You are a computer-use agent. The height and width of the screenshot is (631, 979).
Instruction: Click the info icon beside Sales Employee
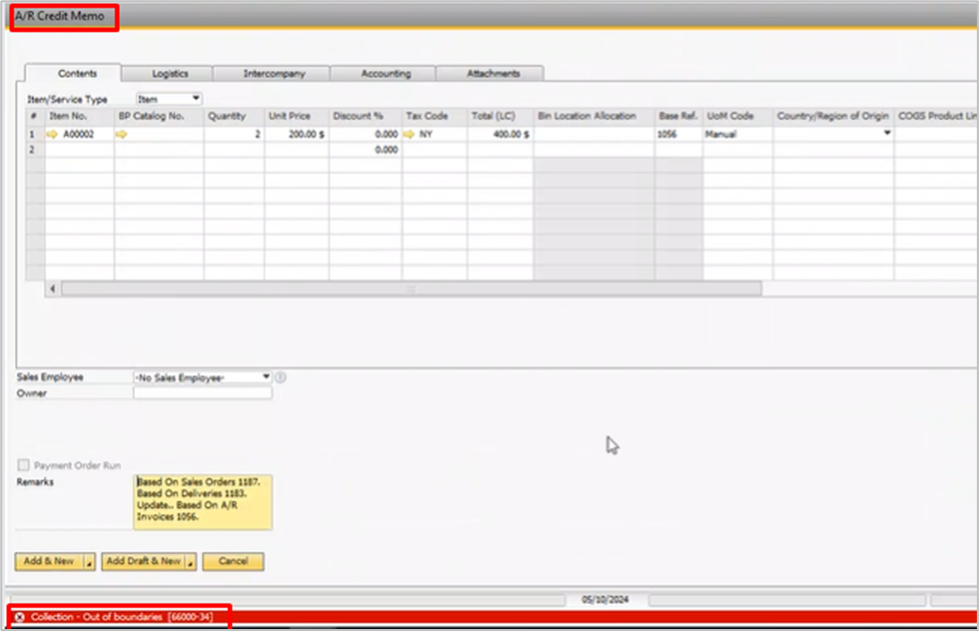281,377
